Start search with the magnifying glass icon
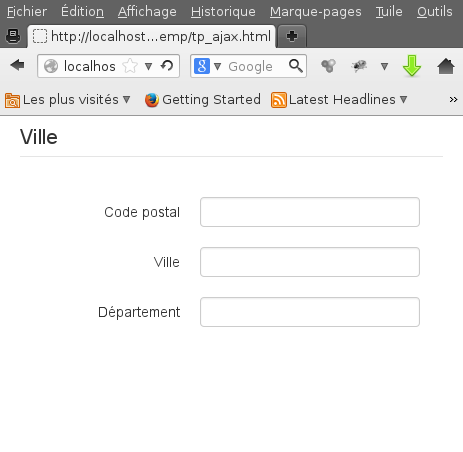Image resolution: width=463 pixels, height=452 pixels. (296, 66)
